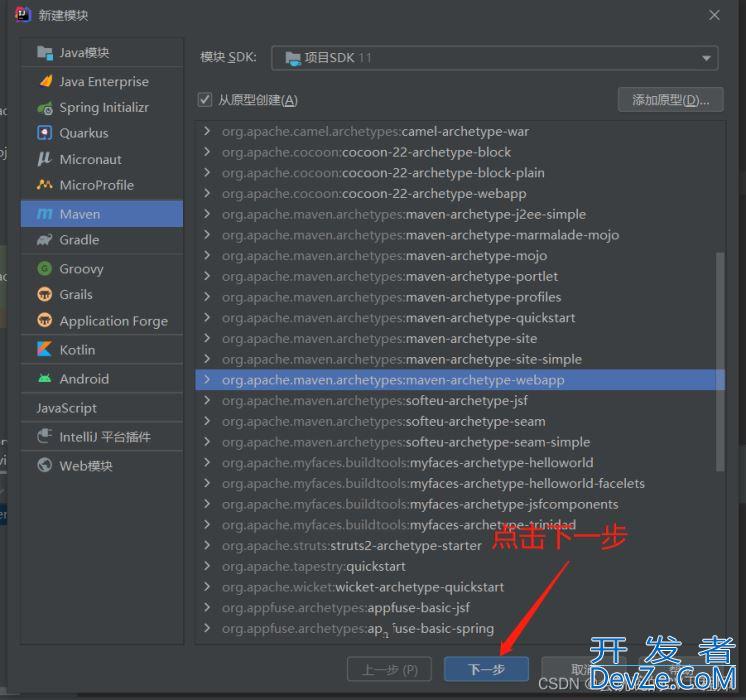Select the JavaScript project type
Screen dimensions: 746x700
click(102, 408)
